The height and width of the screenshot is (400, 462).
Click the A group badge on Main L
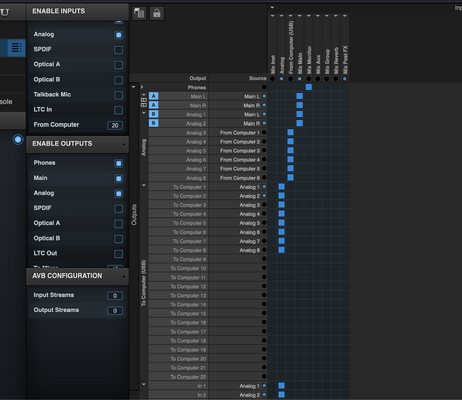pos(153,96)
